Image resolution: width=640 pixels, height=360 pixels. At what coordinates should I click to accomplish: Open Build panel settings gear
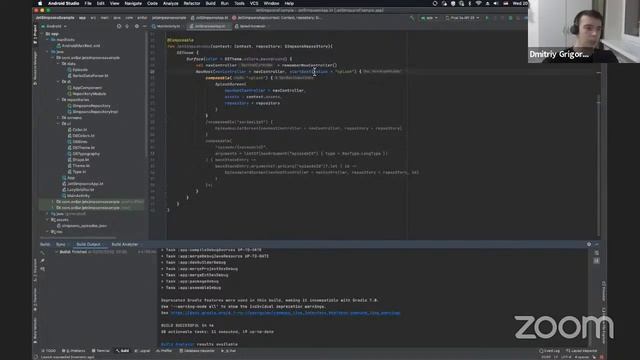(589, 244)
